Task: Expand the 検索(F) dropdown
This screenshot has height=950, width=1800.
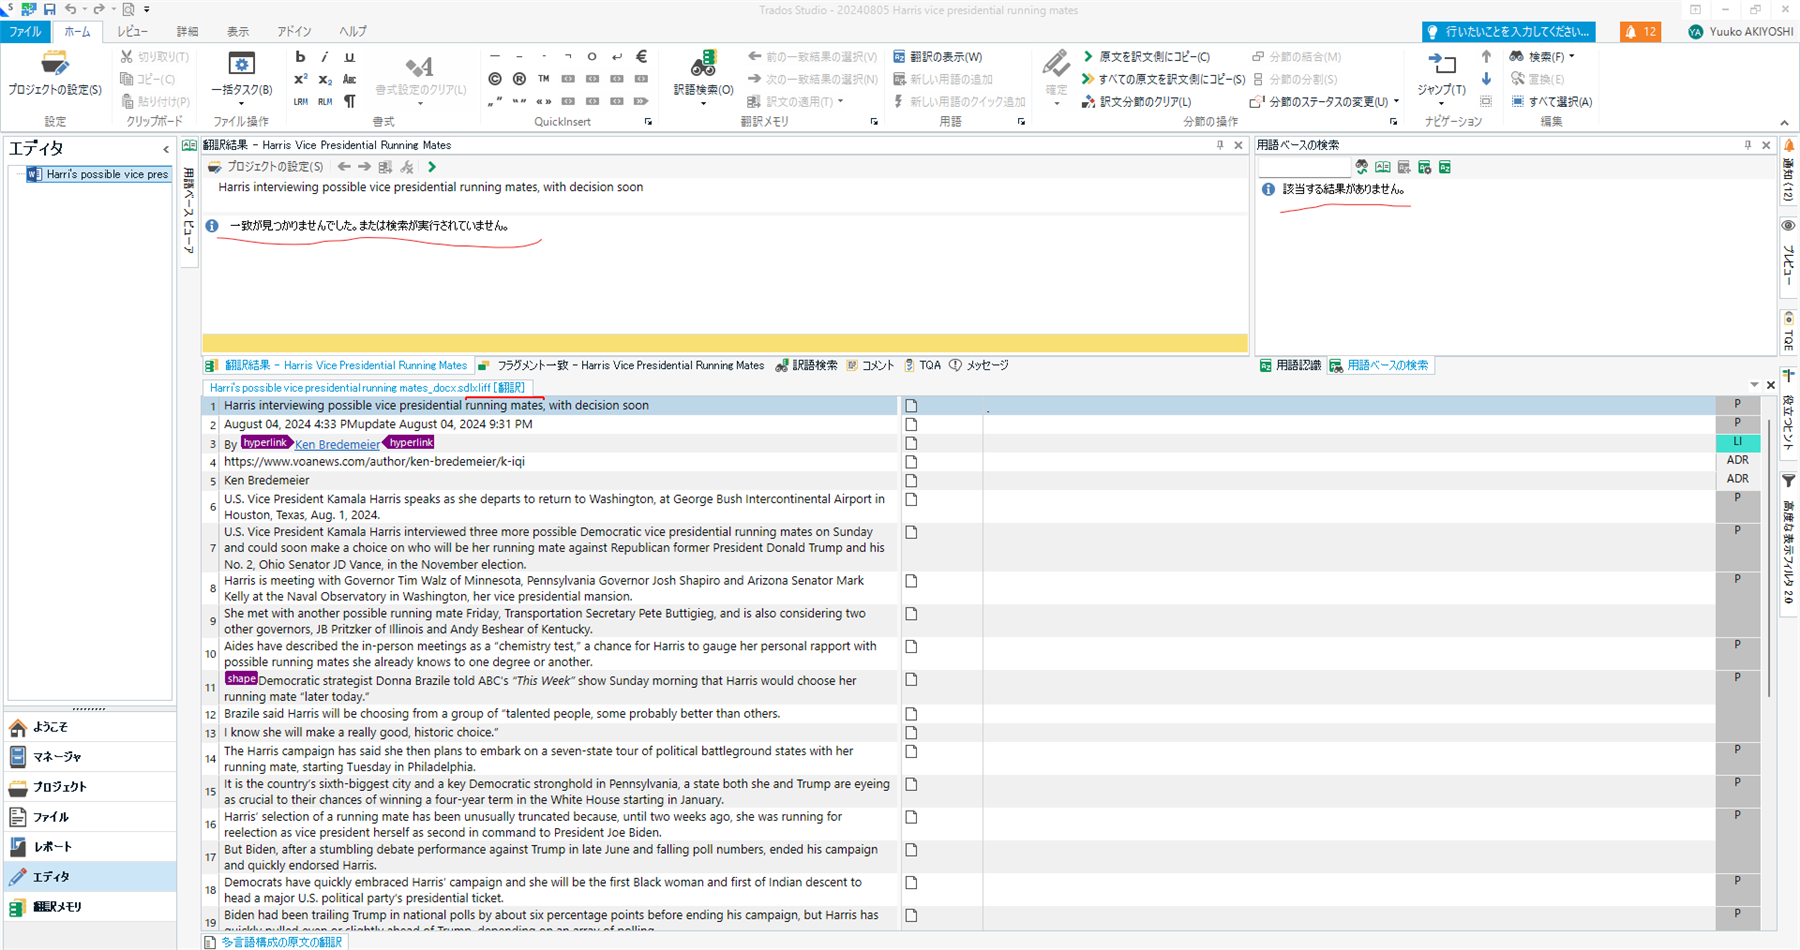Action: (1571, 57)
